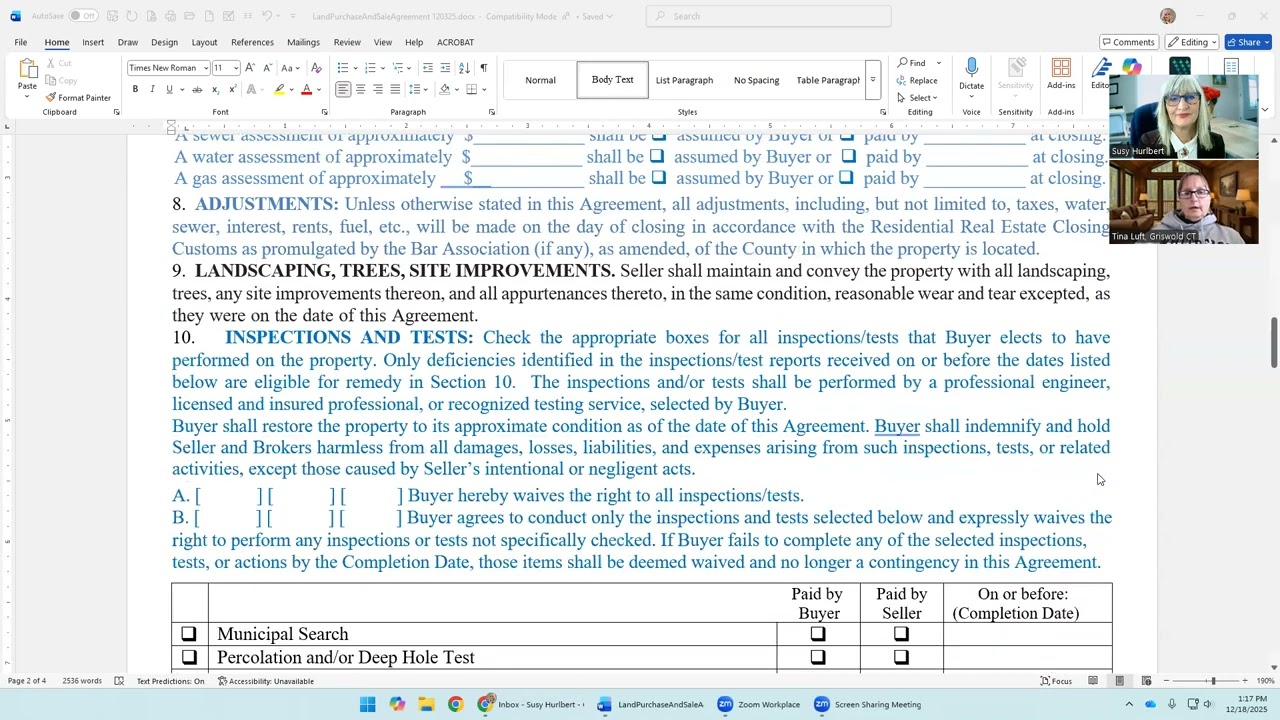Open the font name dropdown
Screen dimensions: 1280x720
click(x=206, y=68)
